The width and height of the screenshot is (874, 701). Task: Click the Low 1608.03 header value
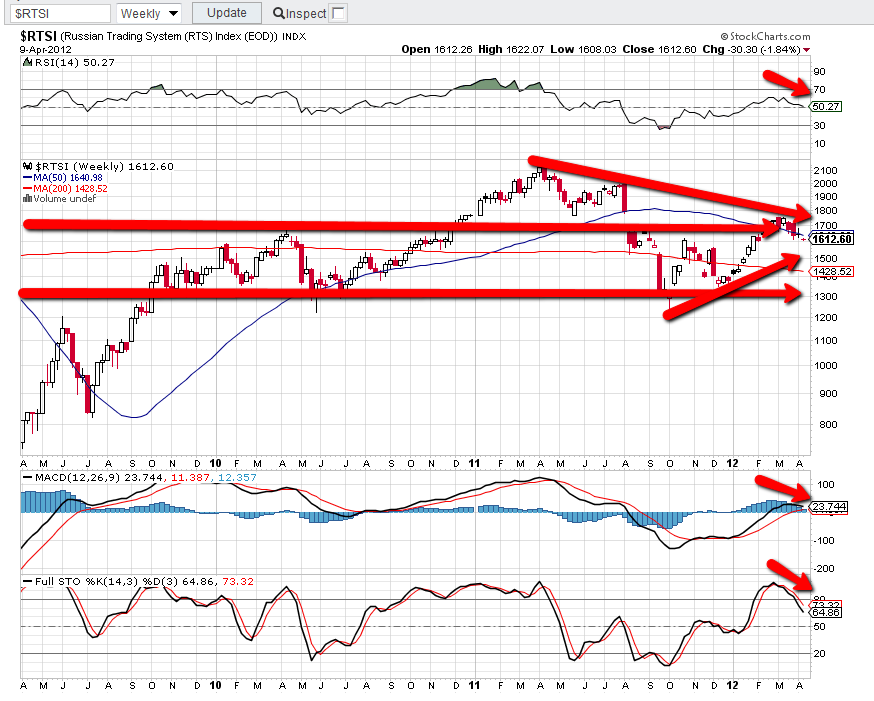tap(583, 50)
